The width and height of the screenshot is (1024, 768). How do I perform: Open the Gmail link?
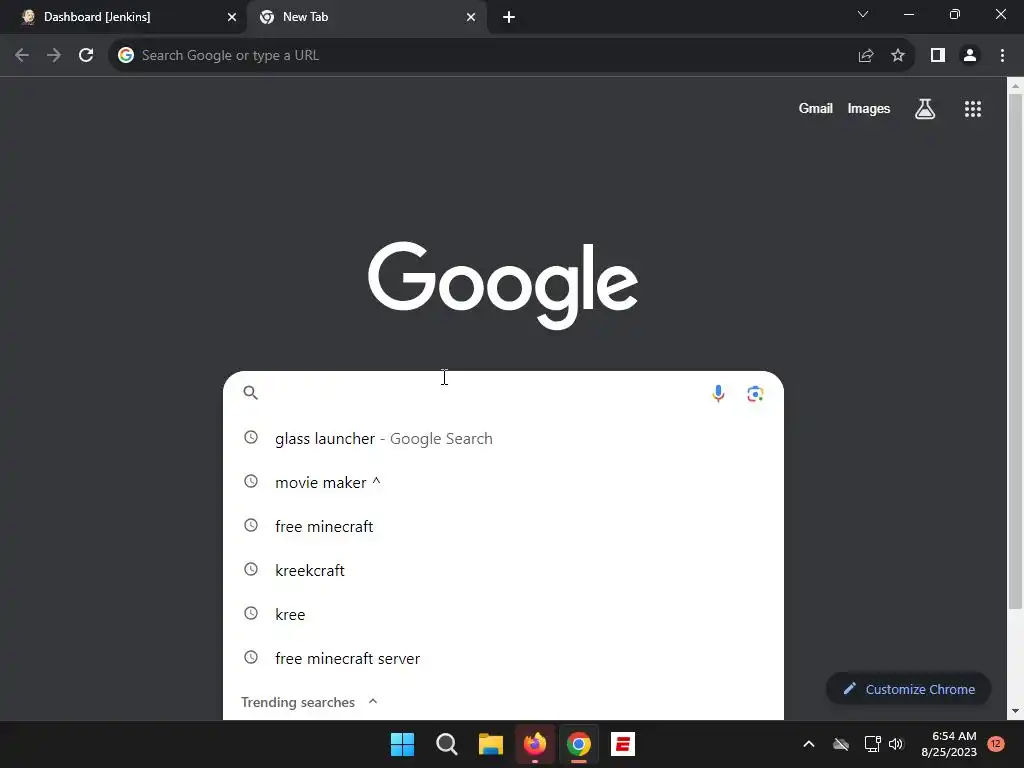tap(816, 108)
